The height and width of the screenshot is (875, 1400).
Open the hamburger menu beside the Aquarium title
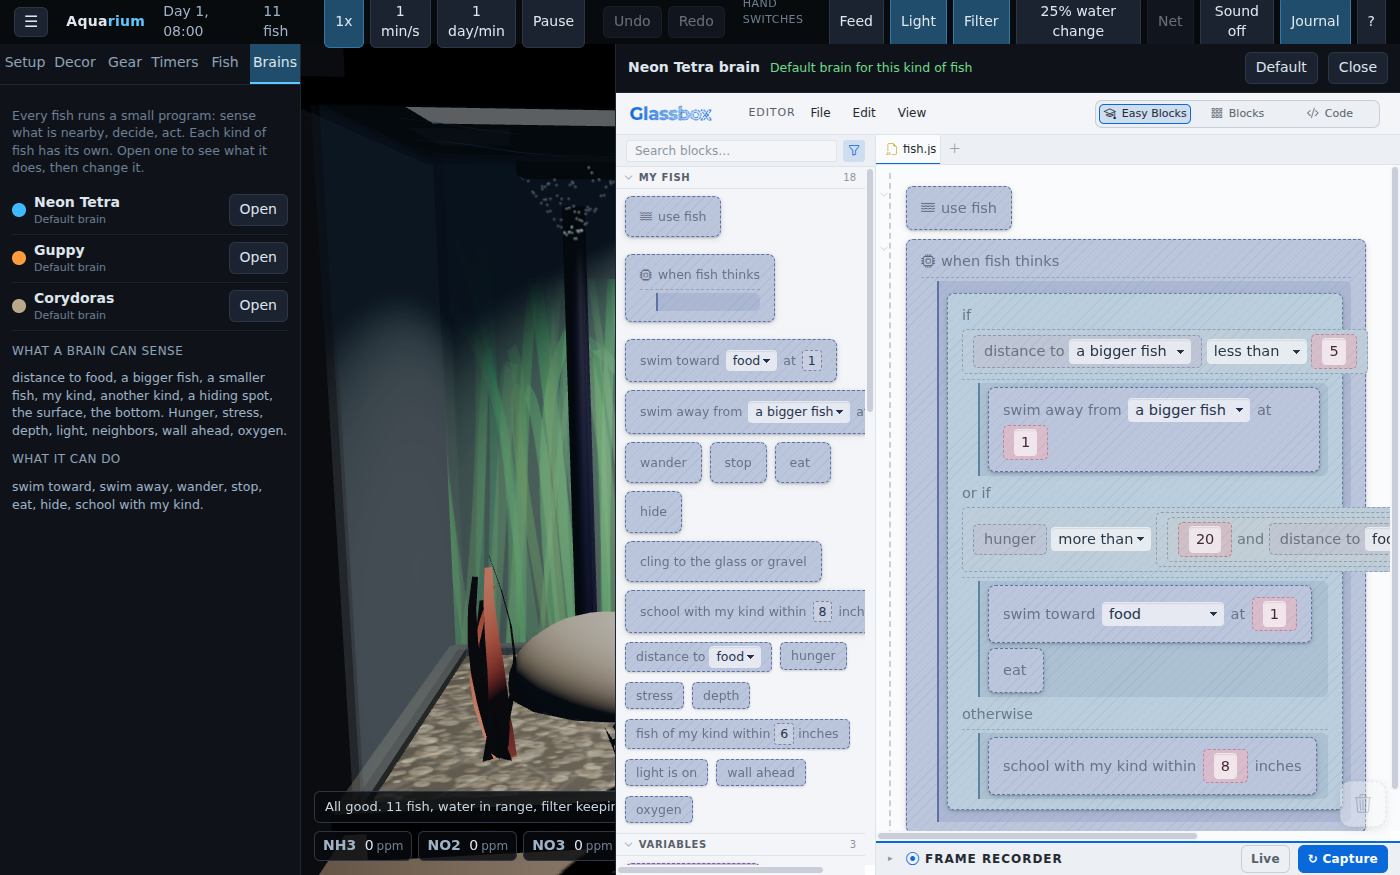(x=31, y=21)
